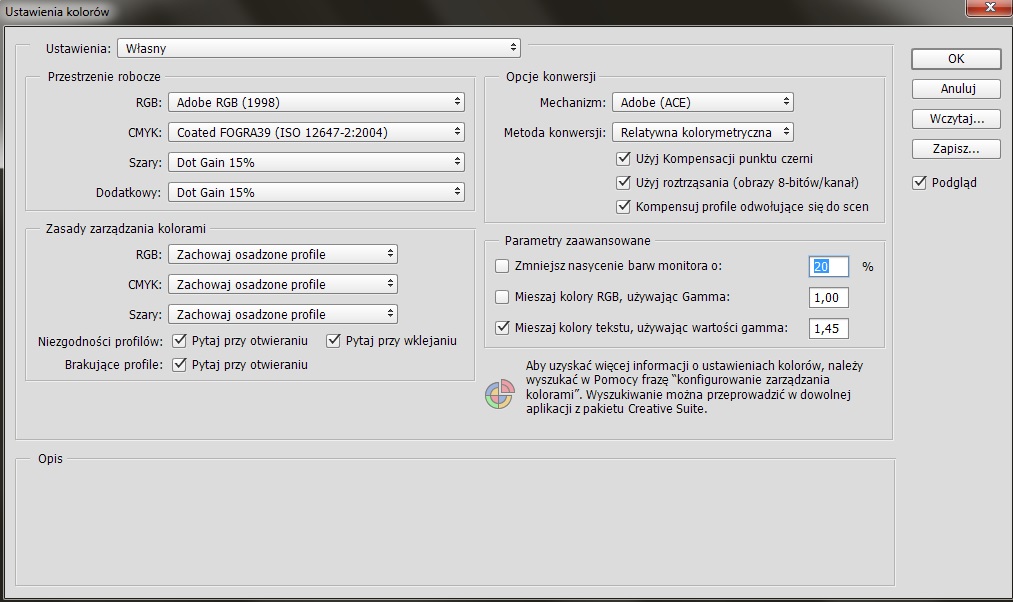The width and height of the screenshot is (1013, 602).
Task: Disable Użyj roztrząsania dithering checkbox
Action: click(x=625, y=183)
